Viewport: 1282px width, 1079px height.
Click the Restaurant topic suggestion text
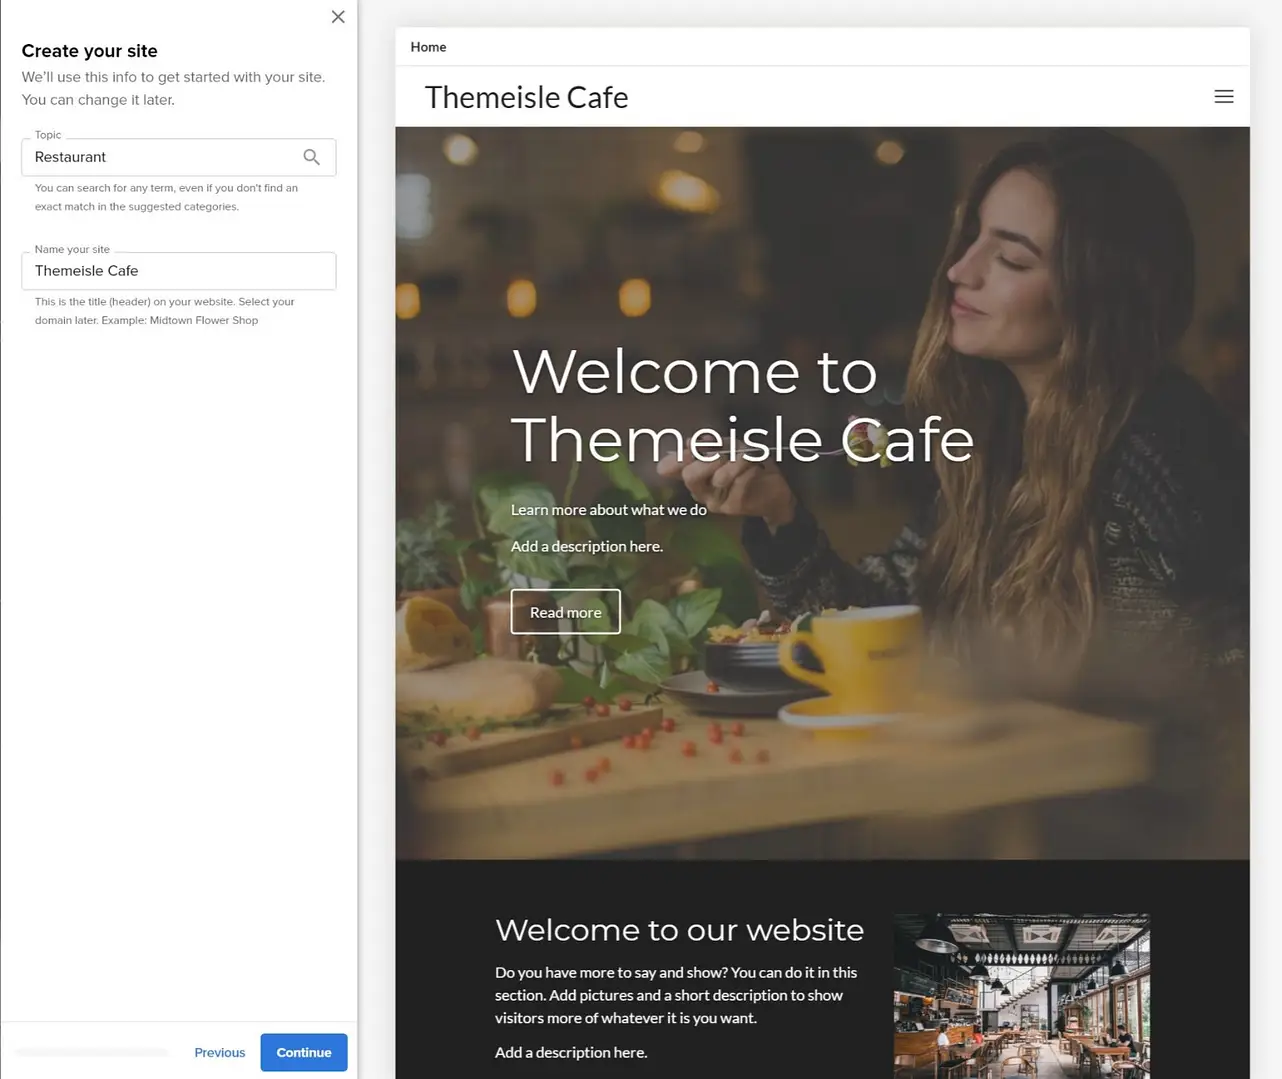(70, 157)
